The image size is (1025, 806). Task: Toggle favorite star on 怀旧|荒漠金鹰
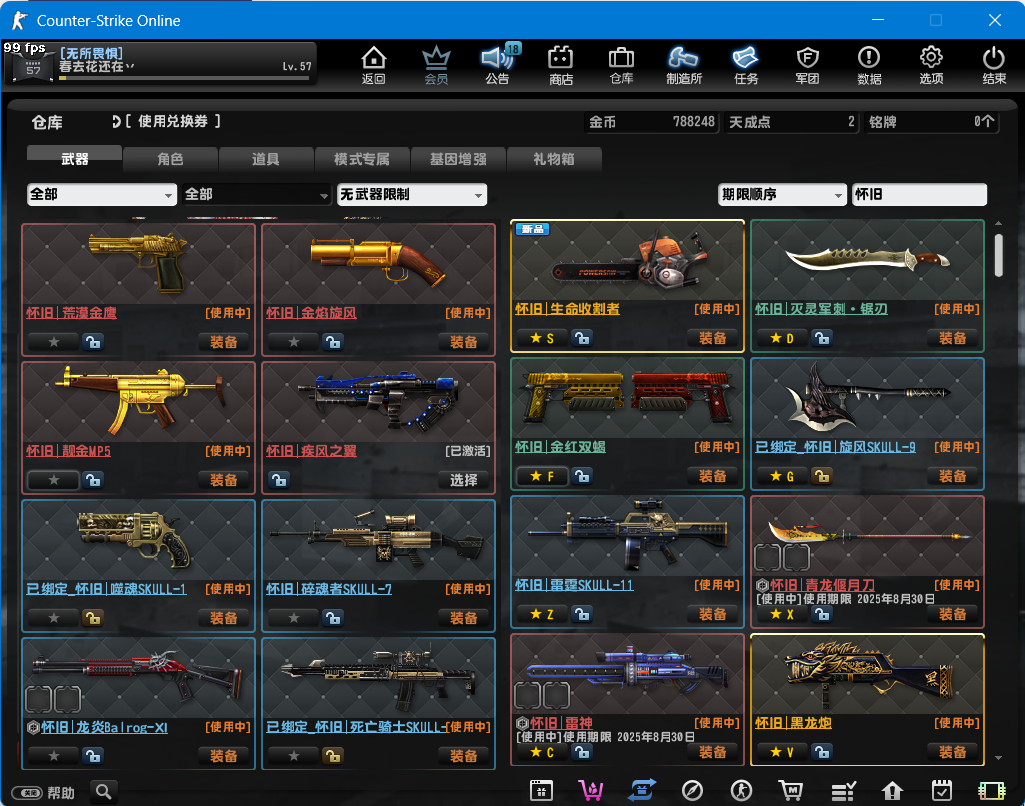pos(54,342)
